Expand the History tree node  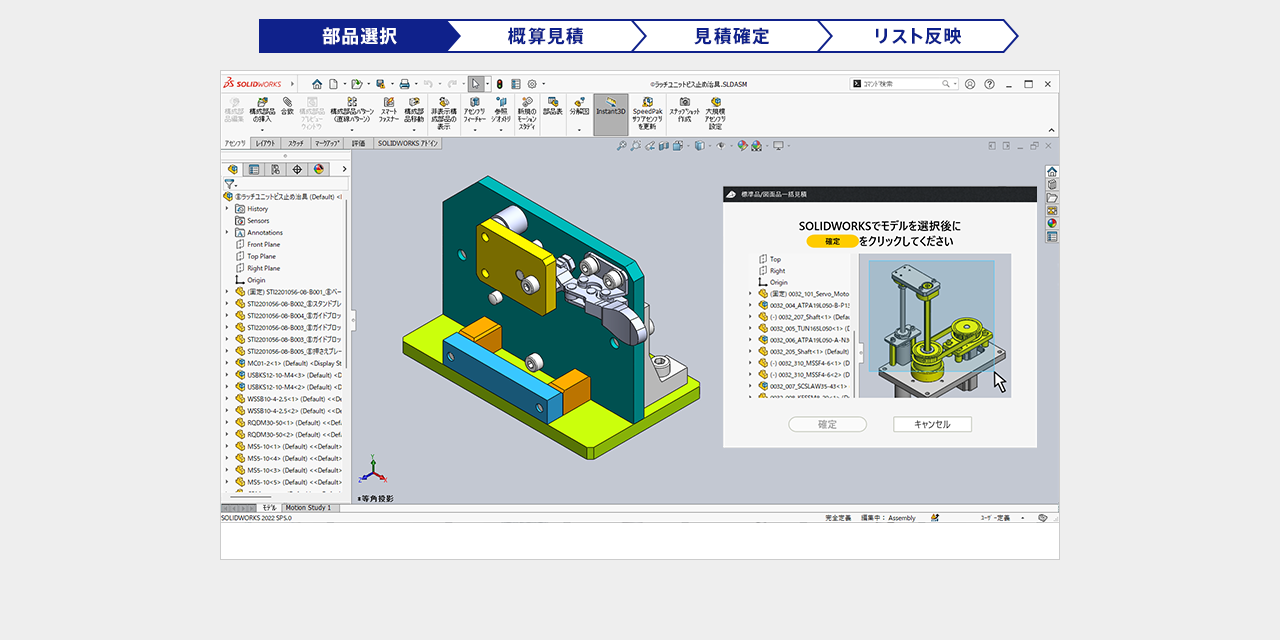(227, 209)
